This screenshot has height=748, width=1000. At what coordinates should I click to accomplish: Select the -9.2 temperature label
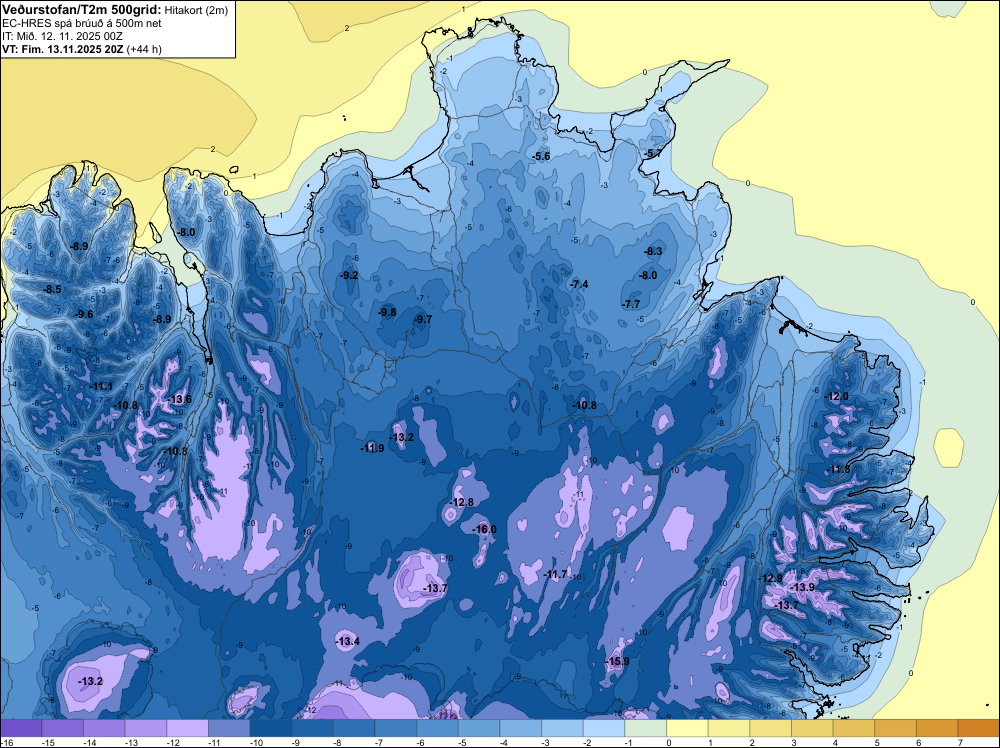(349, 275)
